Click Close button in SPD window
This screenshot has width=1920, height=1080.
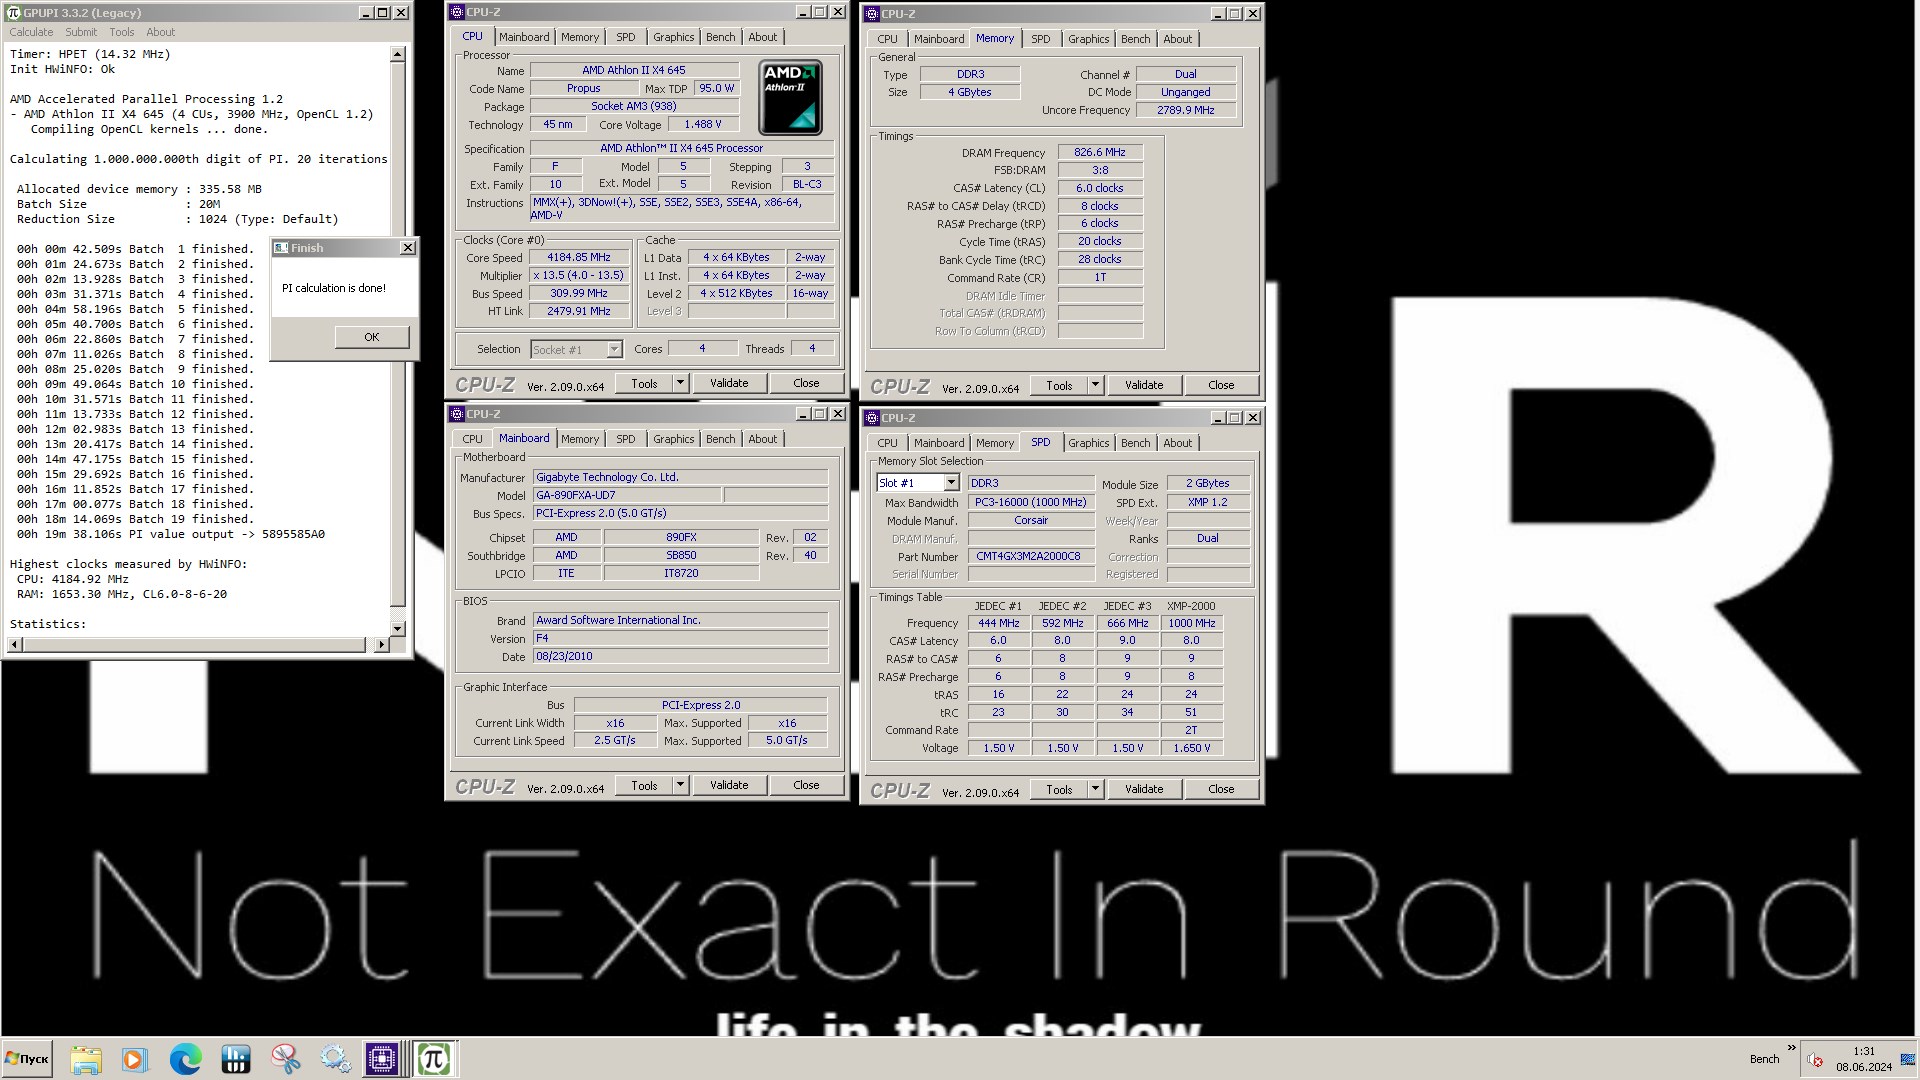click(x=1221, y=789)
